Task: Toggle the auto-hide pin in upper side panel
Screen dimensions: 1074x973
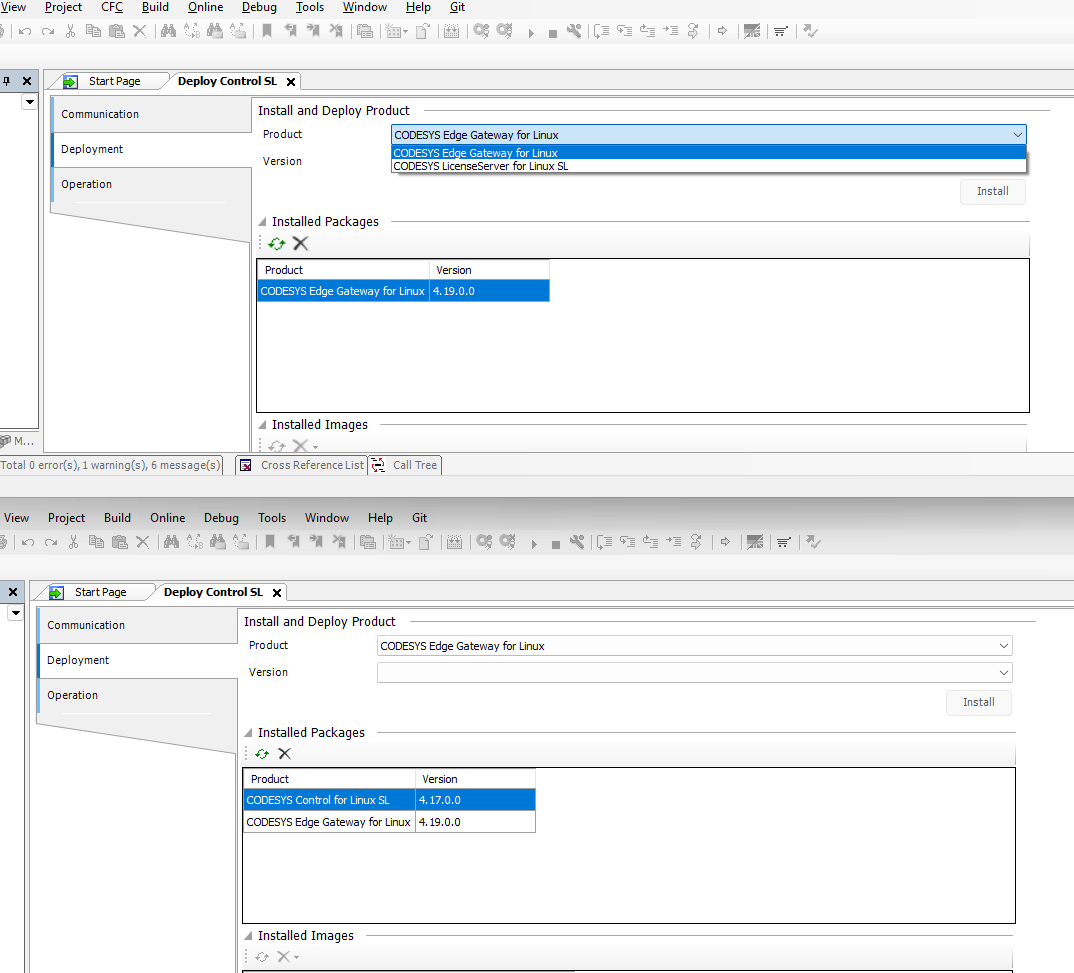Action: click(8, 81)
